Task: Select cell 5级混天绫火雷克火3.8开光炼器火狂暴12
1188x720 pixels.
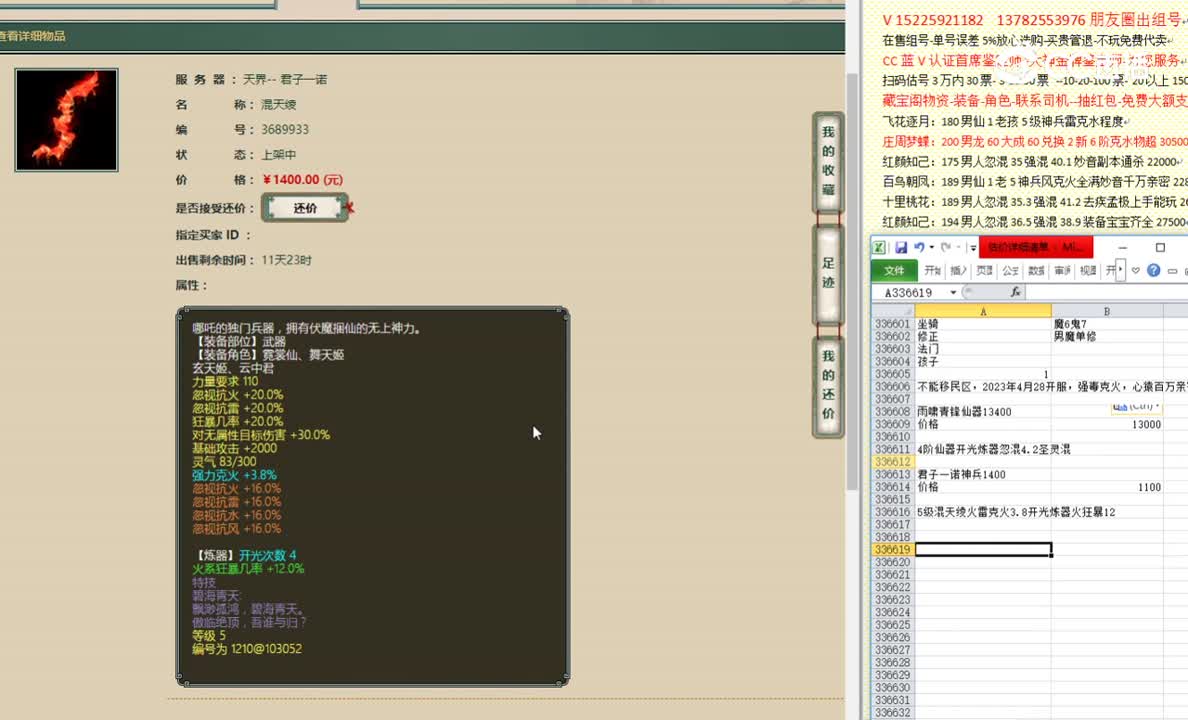Action: [x=983, y=512]
